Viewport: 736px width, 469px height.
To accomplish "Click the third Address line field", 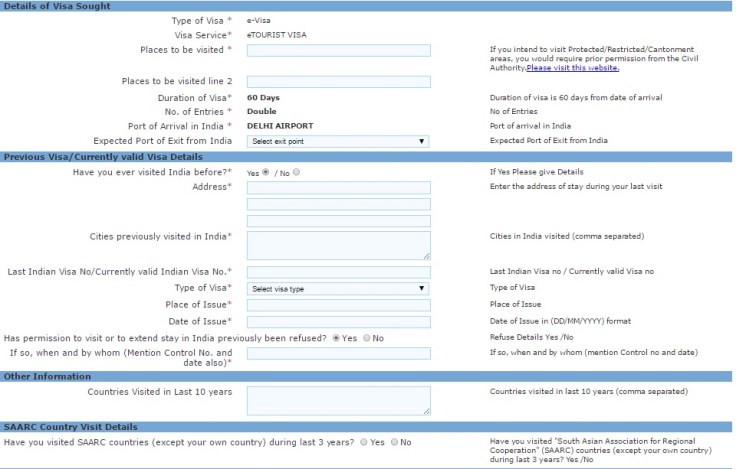I will tap(338, 221).
